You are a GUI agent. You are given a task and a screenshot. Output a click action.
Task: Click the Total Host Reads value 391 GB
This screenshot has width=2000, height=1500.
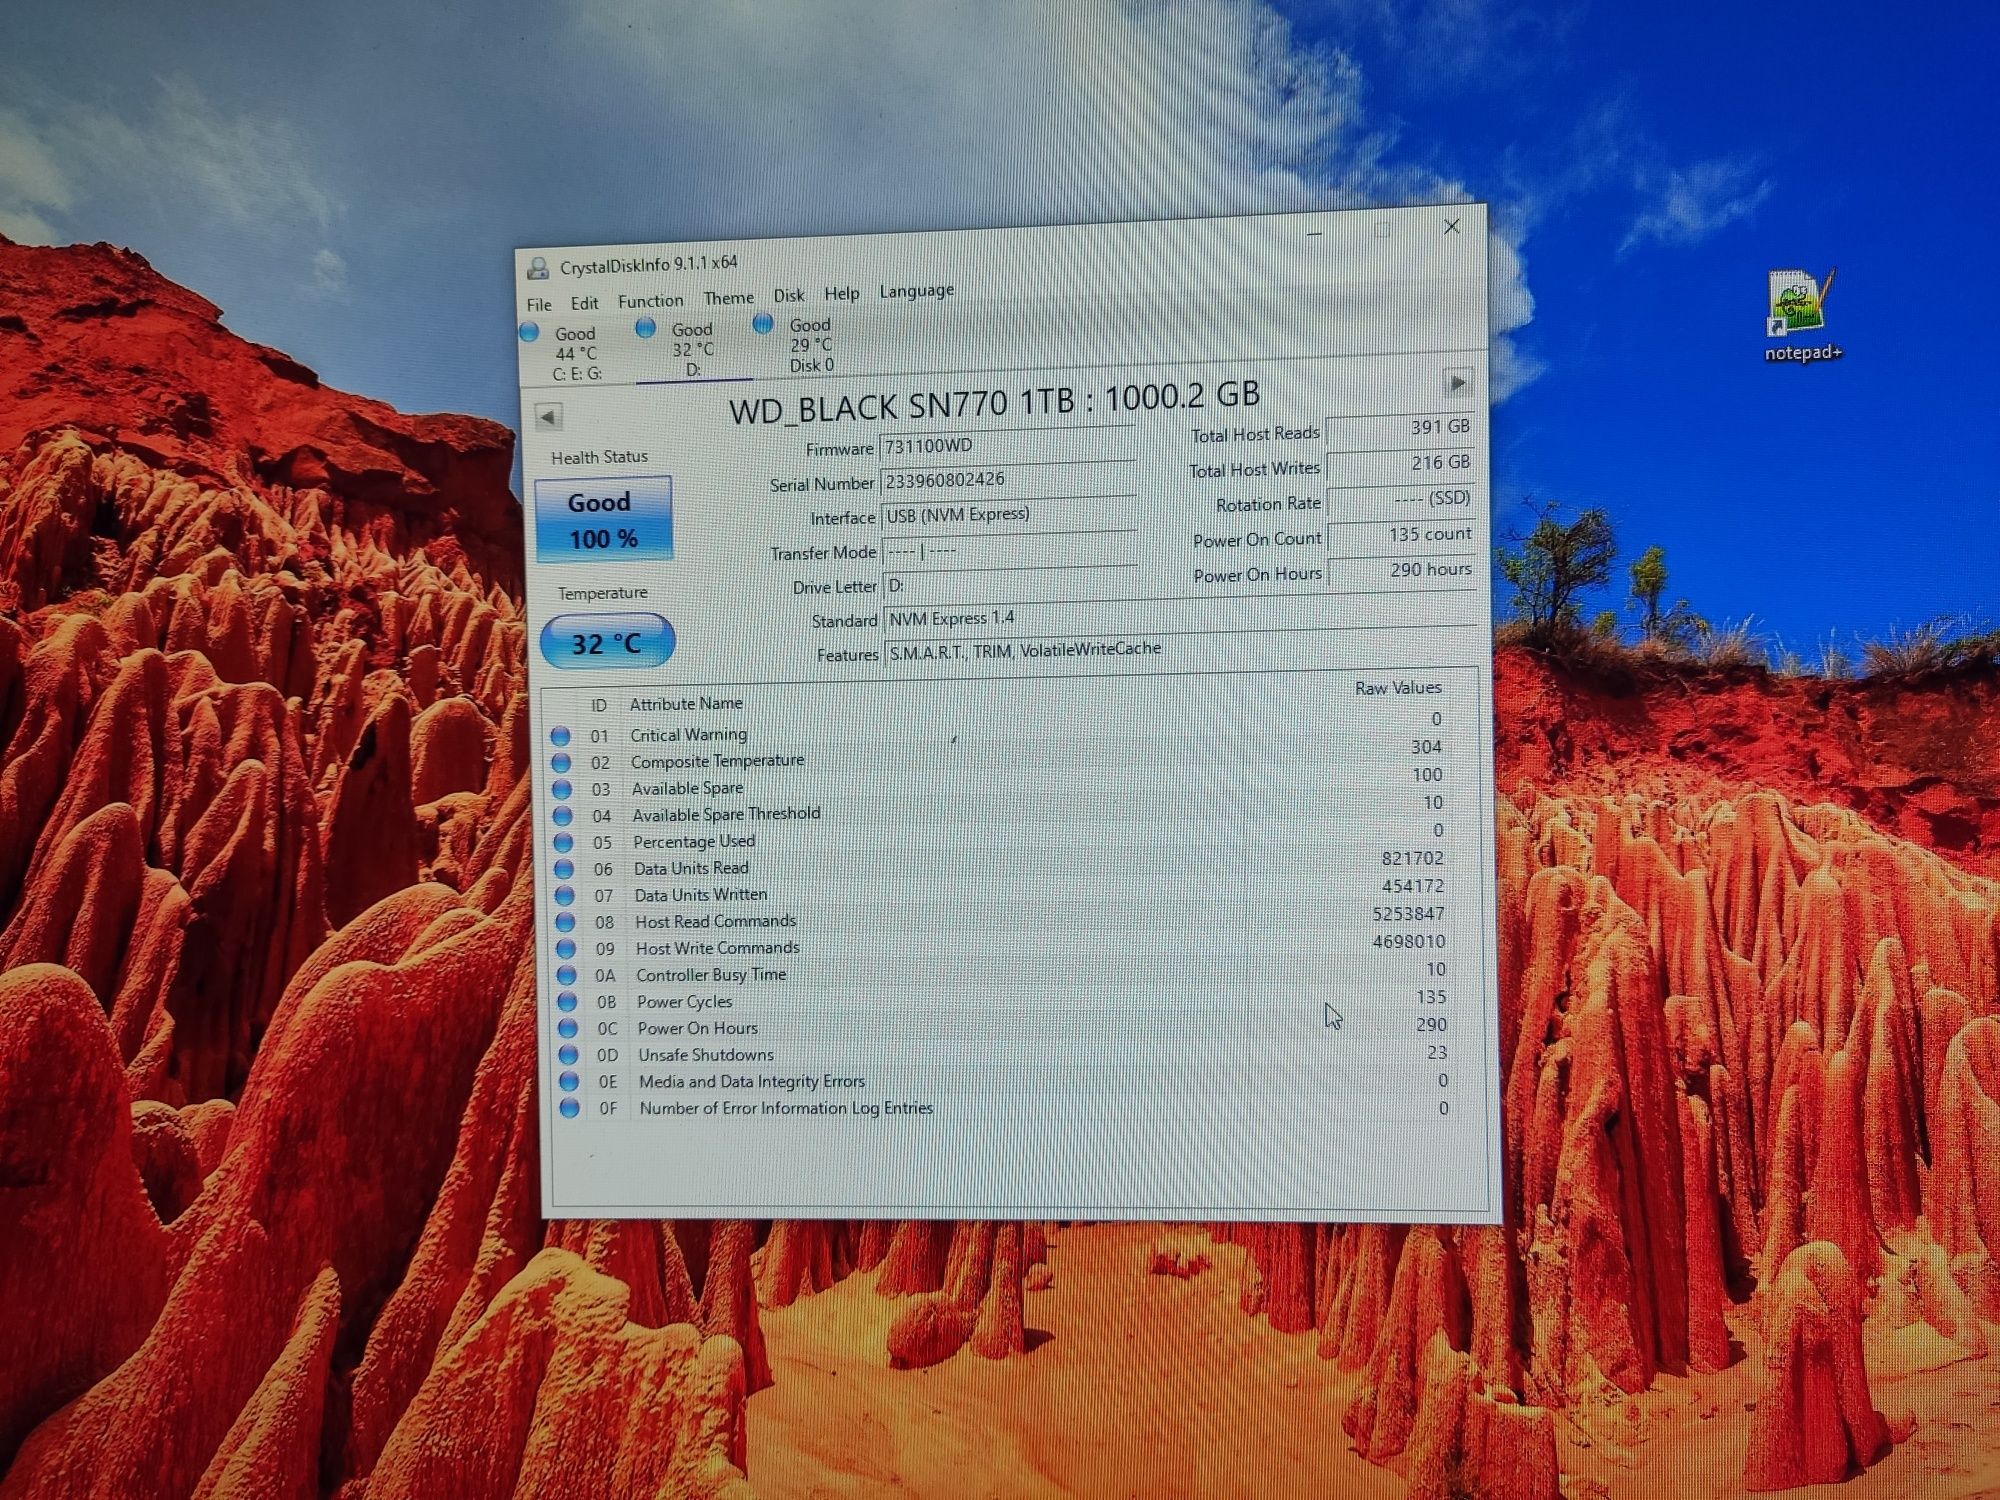pos(1400,428)
